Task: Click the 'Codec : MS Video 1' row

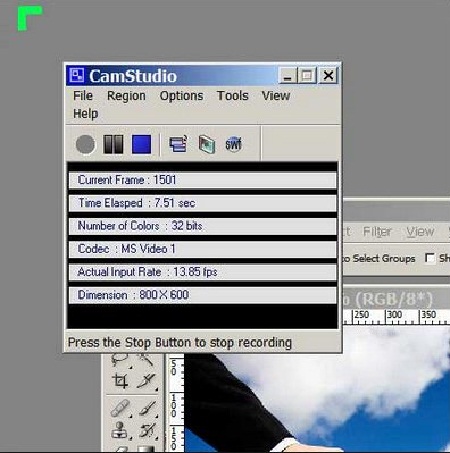Action: click(202, 249)
